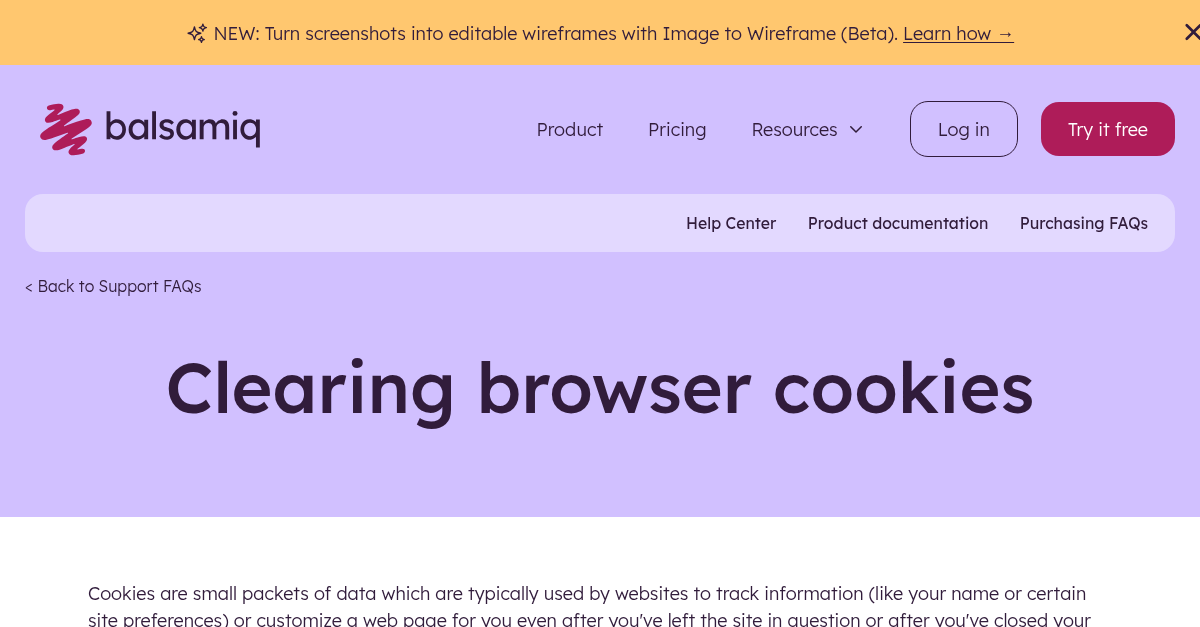The height and width of the screenshot is (627, 1200).
Task: Open the Product documentation tab
Action: point(897,223)
